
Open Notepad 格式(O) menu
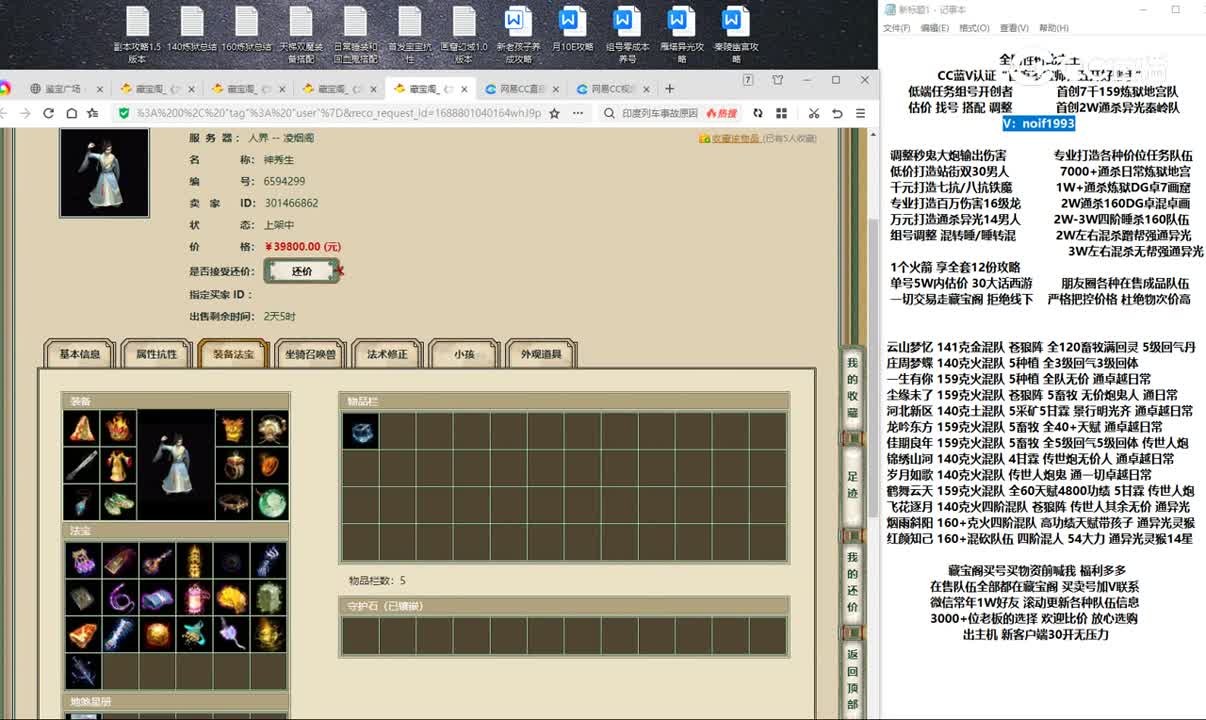974,28
